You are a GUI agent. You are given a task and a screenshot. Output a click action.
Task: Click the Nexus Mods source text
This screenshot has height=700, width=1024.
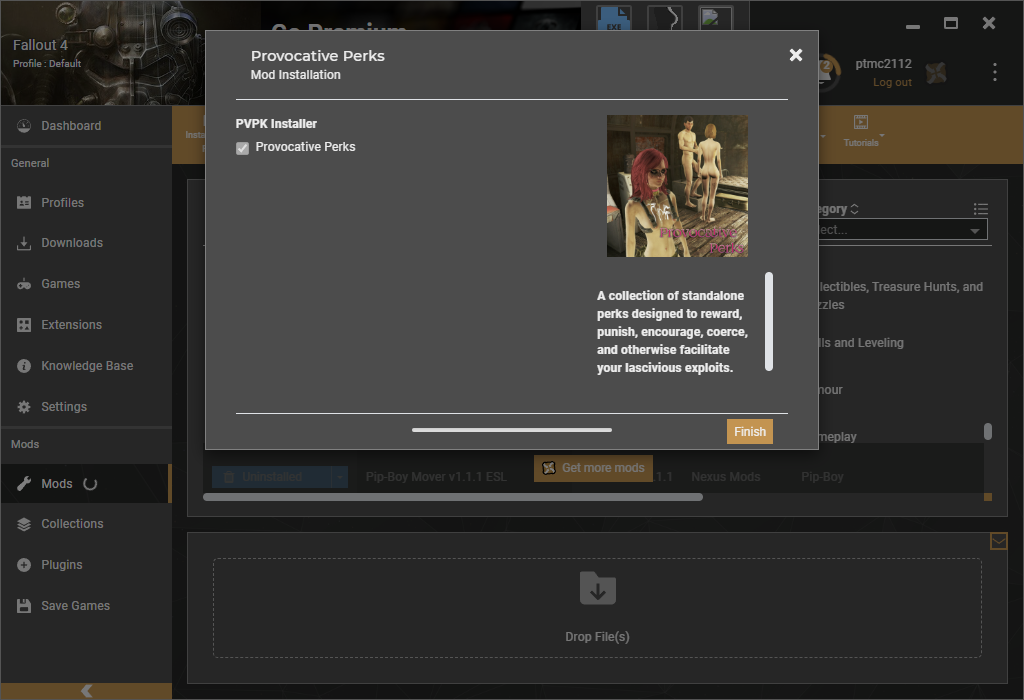click(x=726, y=477)
